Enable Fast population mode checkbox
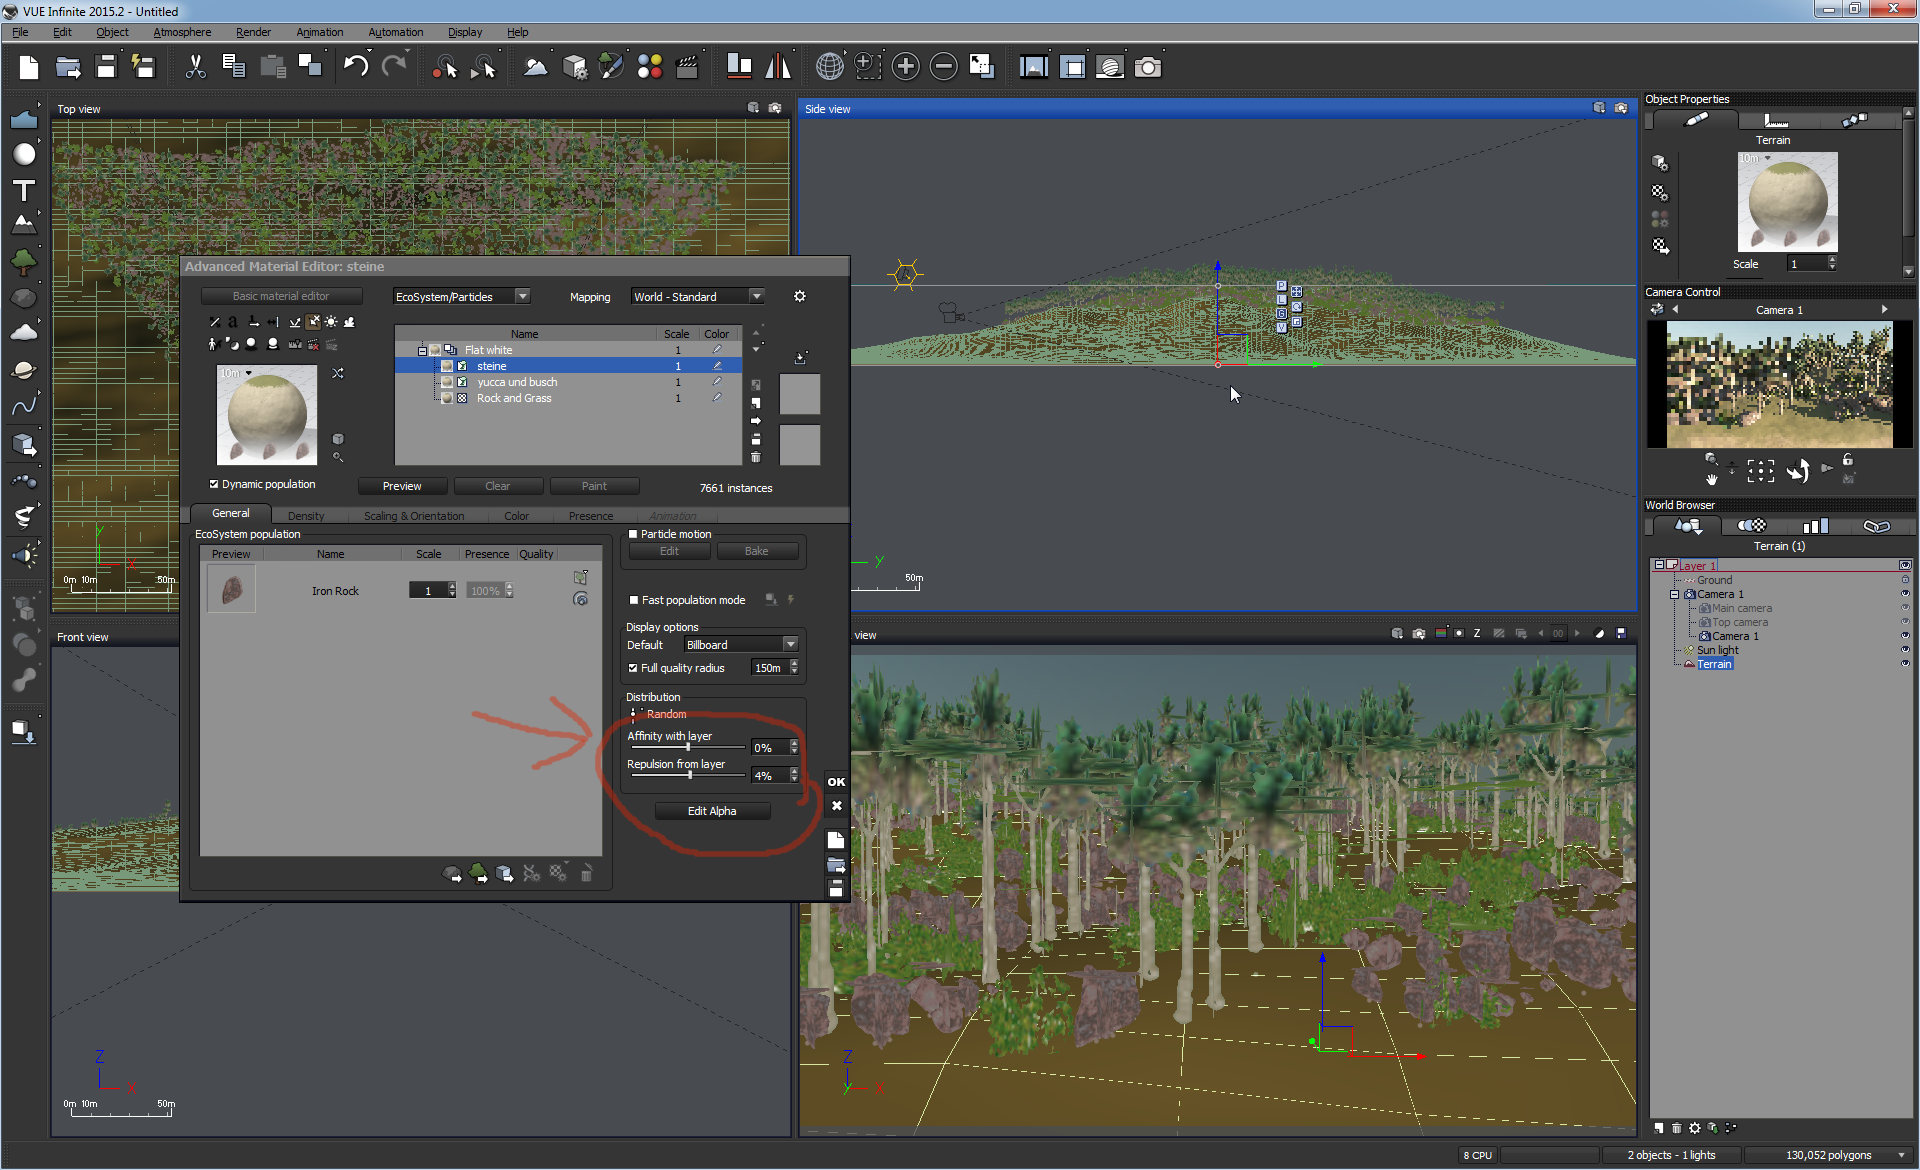The image size is (1920, 1170). point(634,600)
